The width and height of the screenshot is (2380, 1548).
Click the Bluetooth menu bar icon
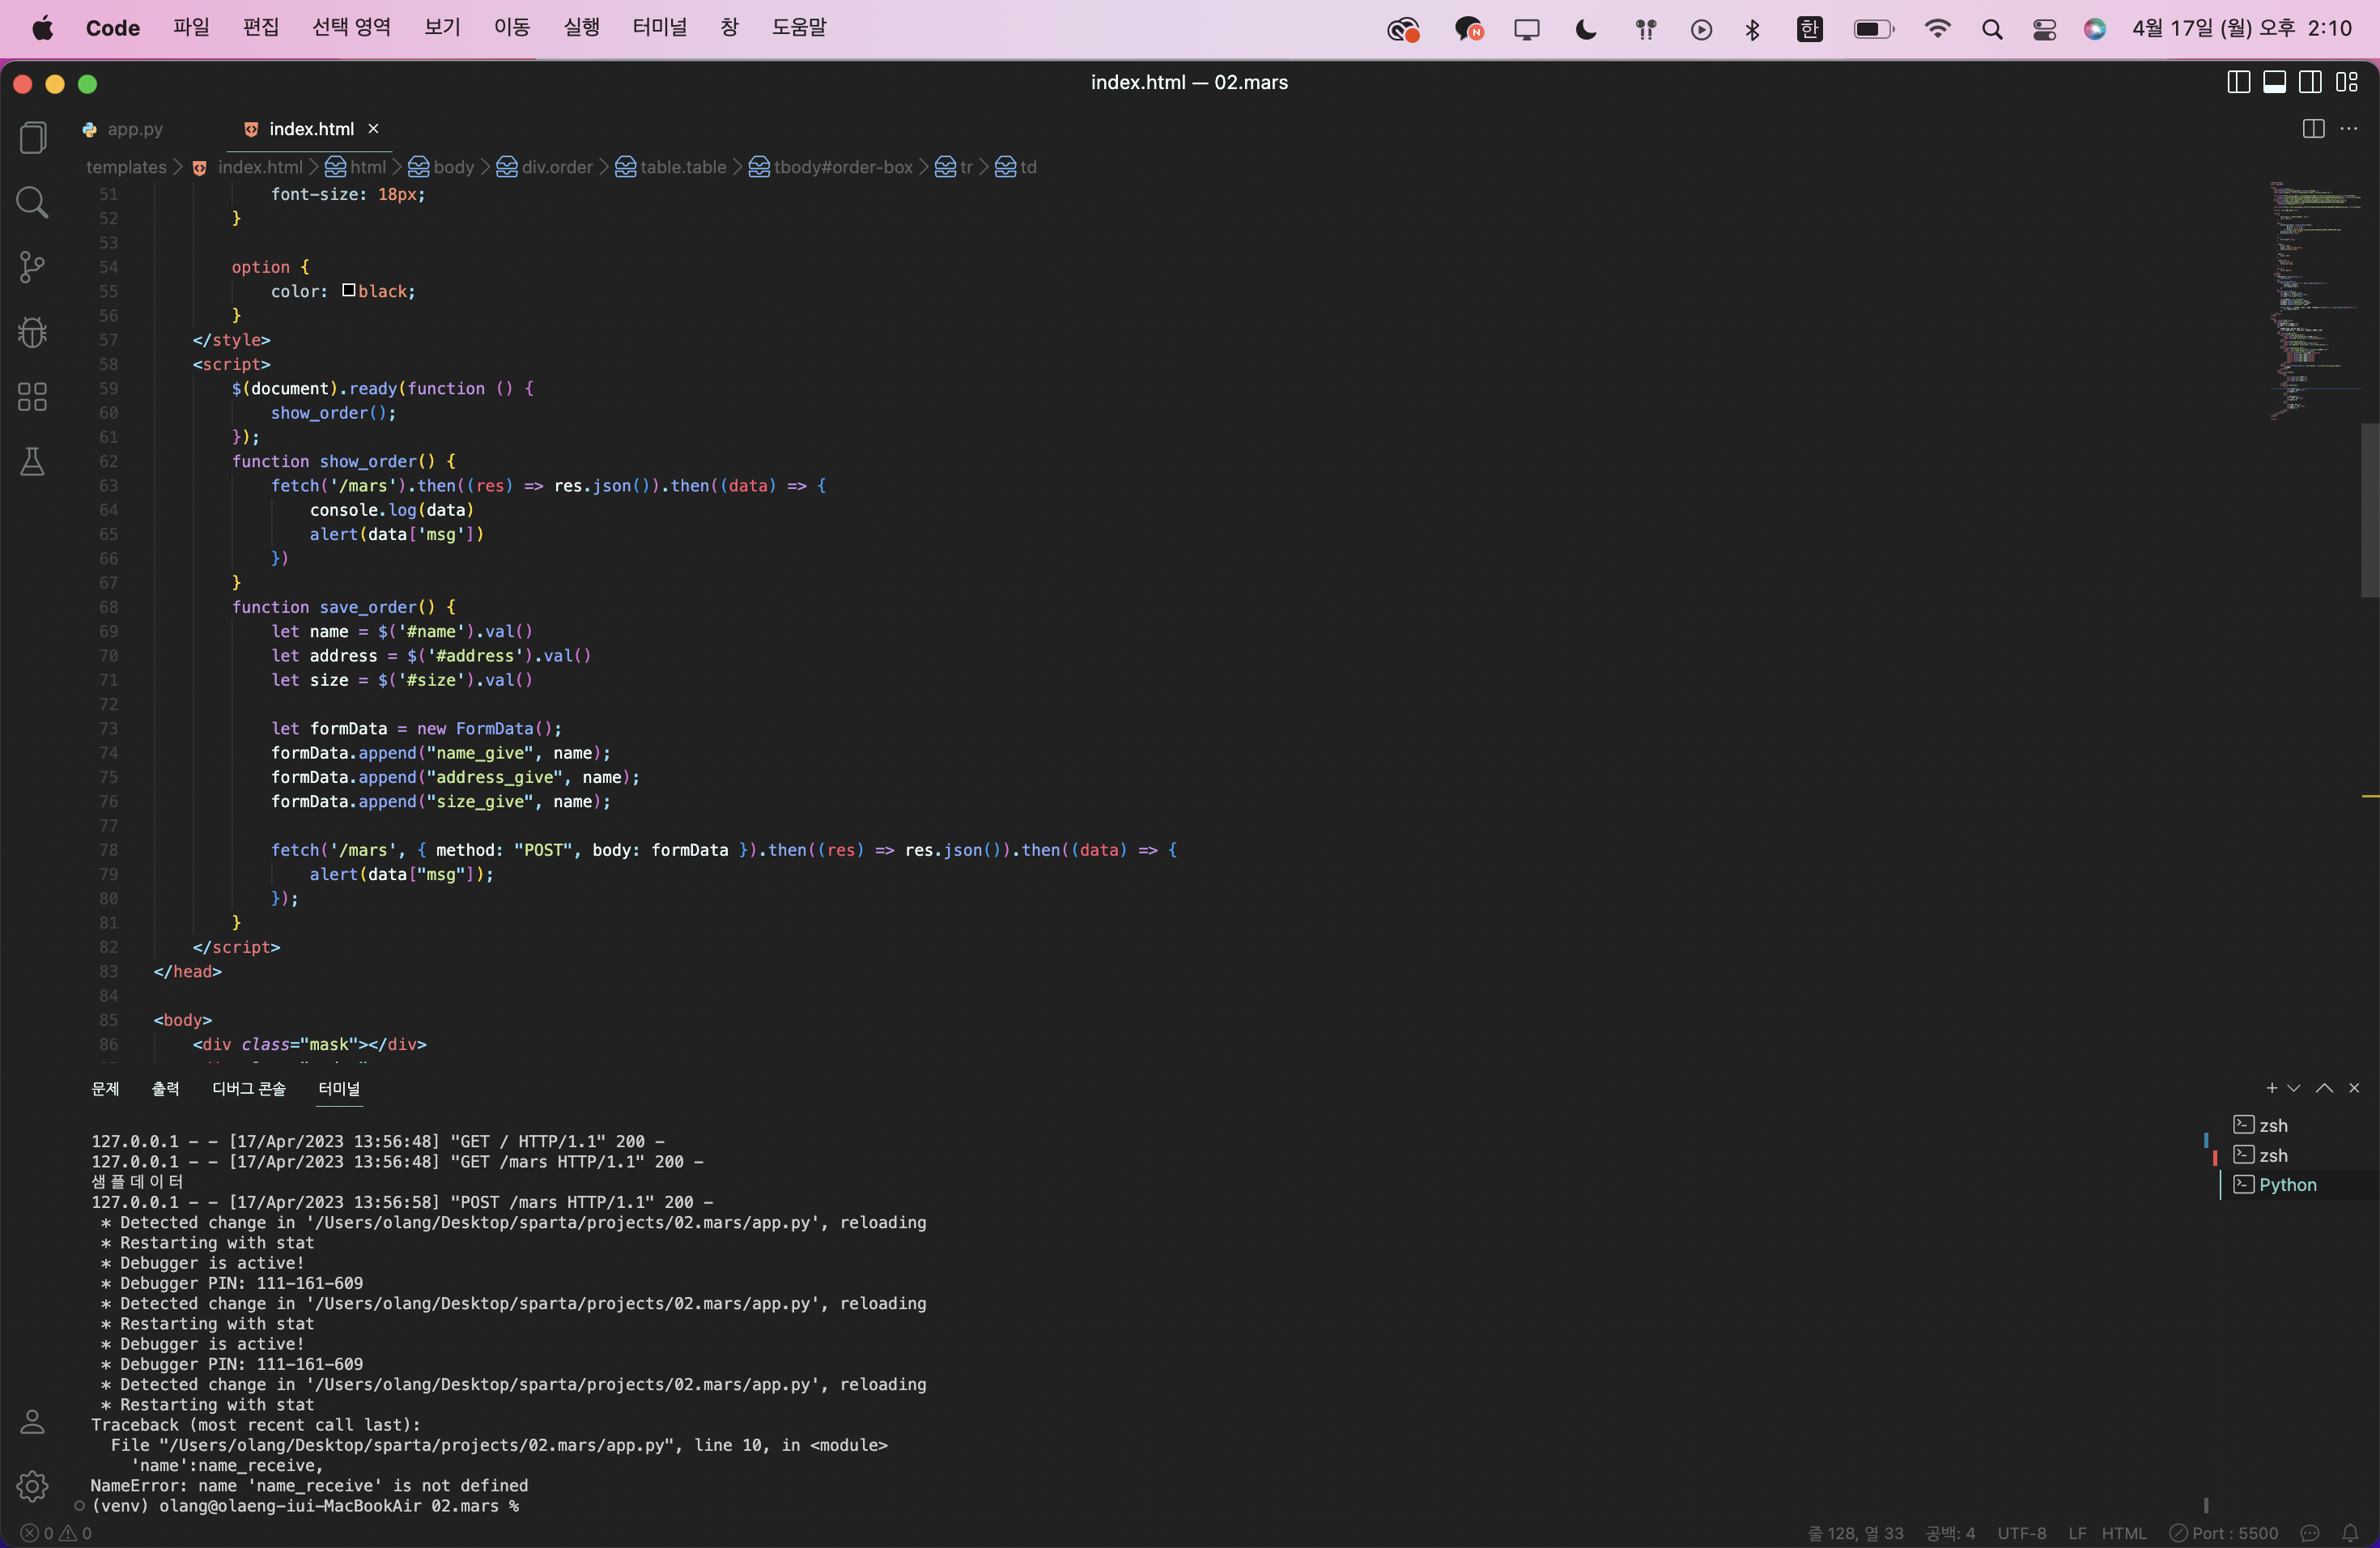click(x=1752, y=29)
